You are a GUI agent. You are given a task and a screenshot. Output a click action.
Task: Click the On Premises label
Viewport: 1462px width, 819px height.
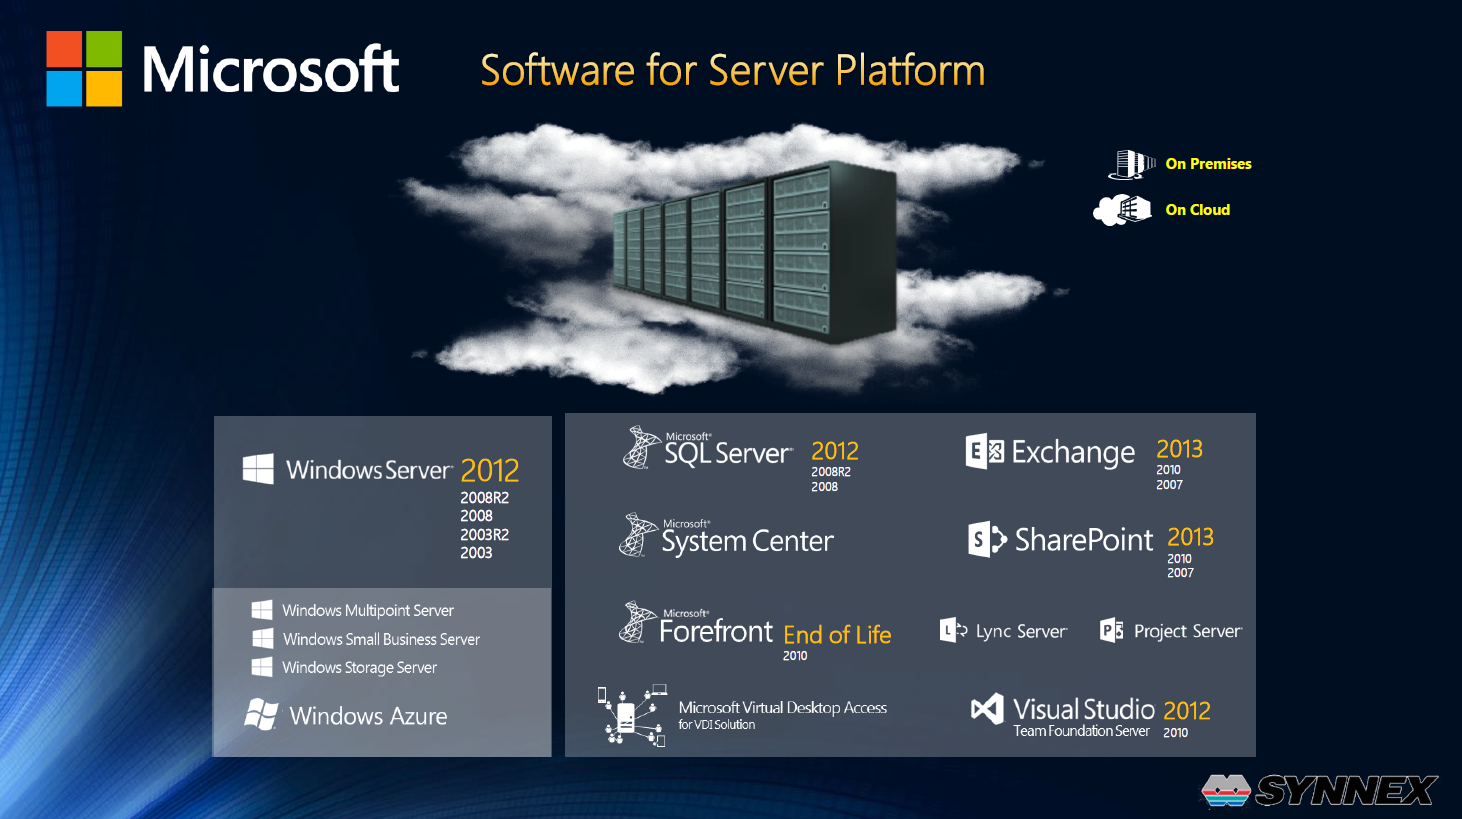[1208, 164]
